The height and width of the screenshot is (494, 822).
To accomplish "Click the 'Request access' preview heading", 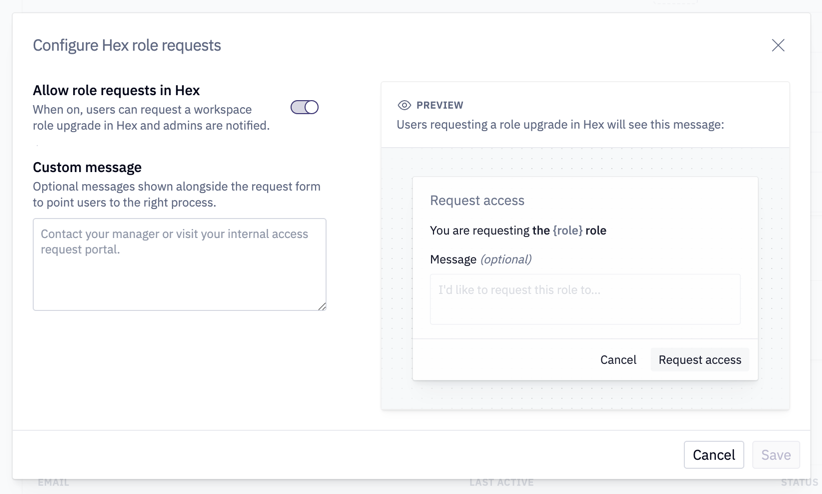I will (x=477, y=200).
